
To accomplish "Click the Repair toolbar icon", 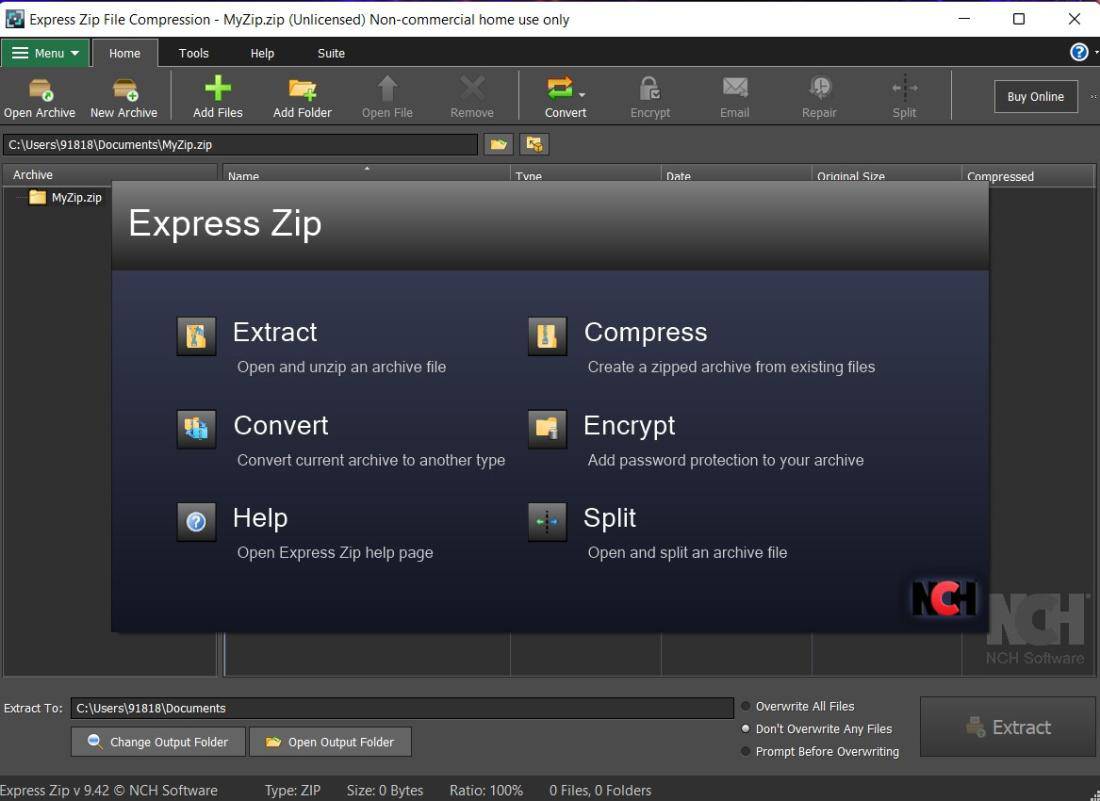I will coord(819,88).
